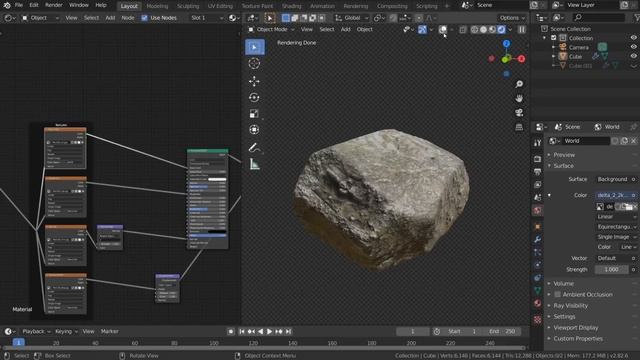Click the blue Z axis gizmo
Screen dimensions: 640x360
tap(507, 44)
